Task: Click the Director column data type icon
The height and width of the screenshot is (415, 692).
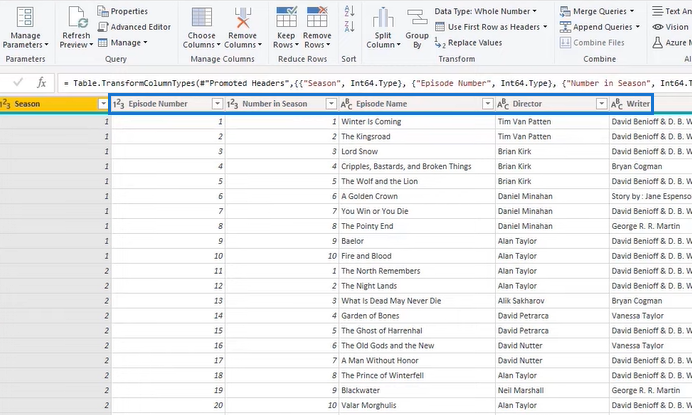Action: [x=503, y=104]
